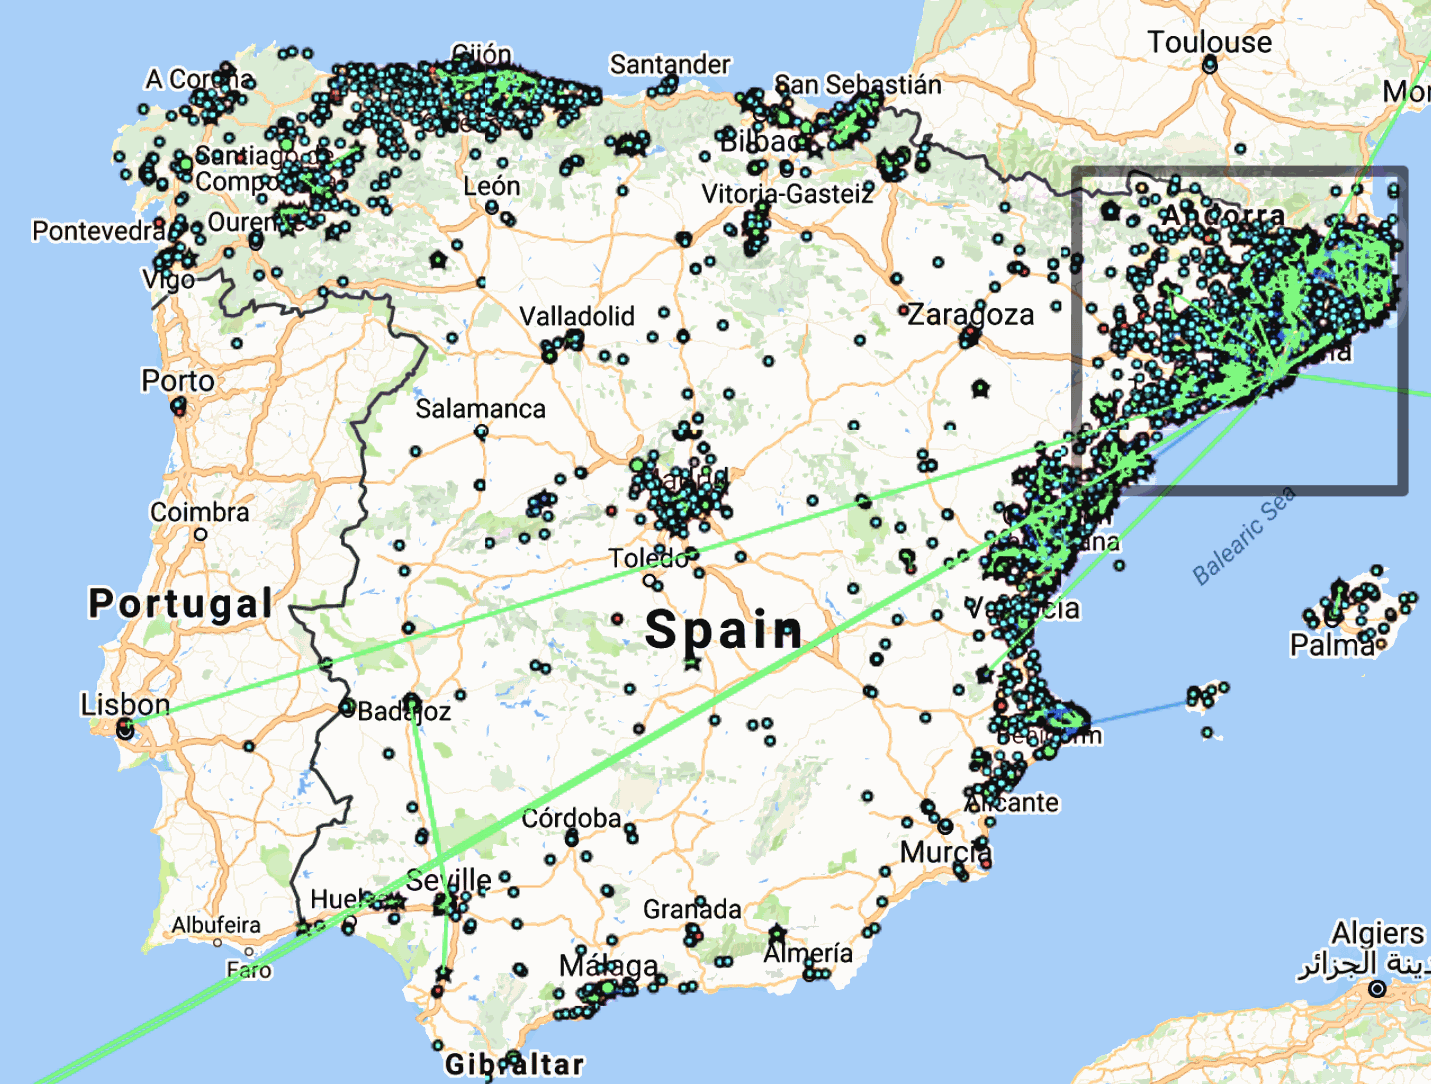Click the Murcia city label
The height and width of the screenshot is (1084, 1431).
[x=946, y=852]
